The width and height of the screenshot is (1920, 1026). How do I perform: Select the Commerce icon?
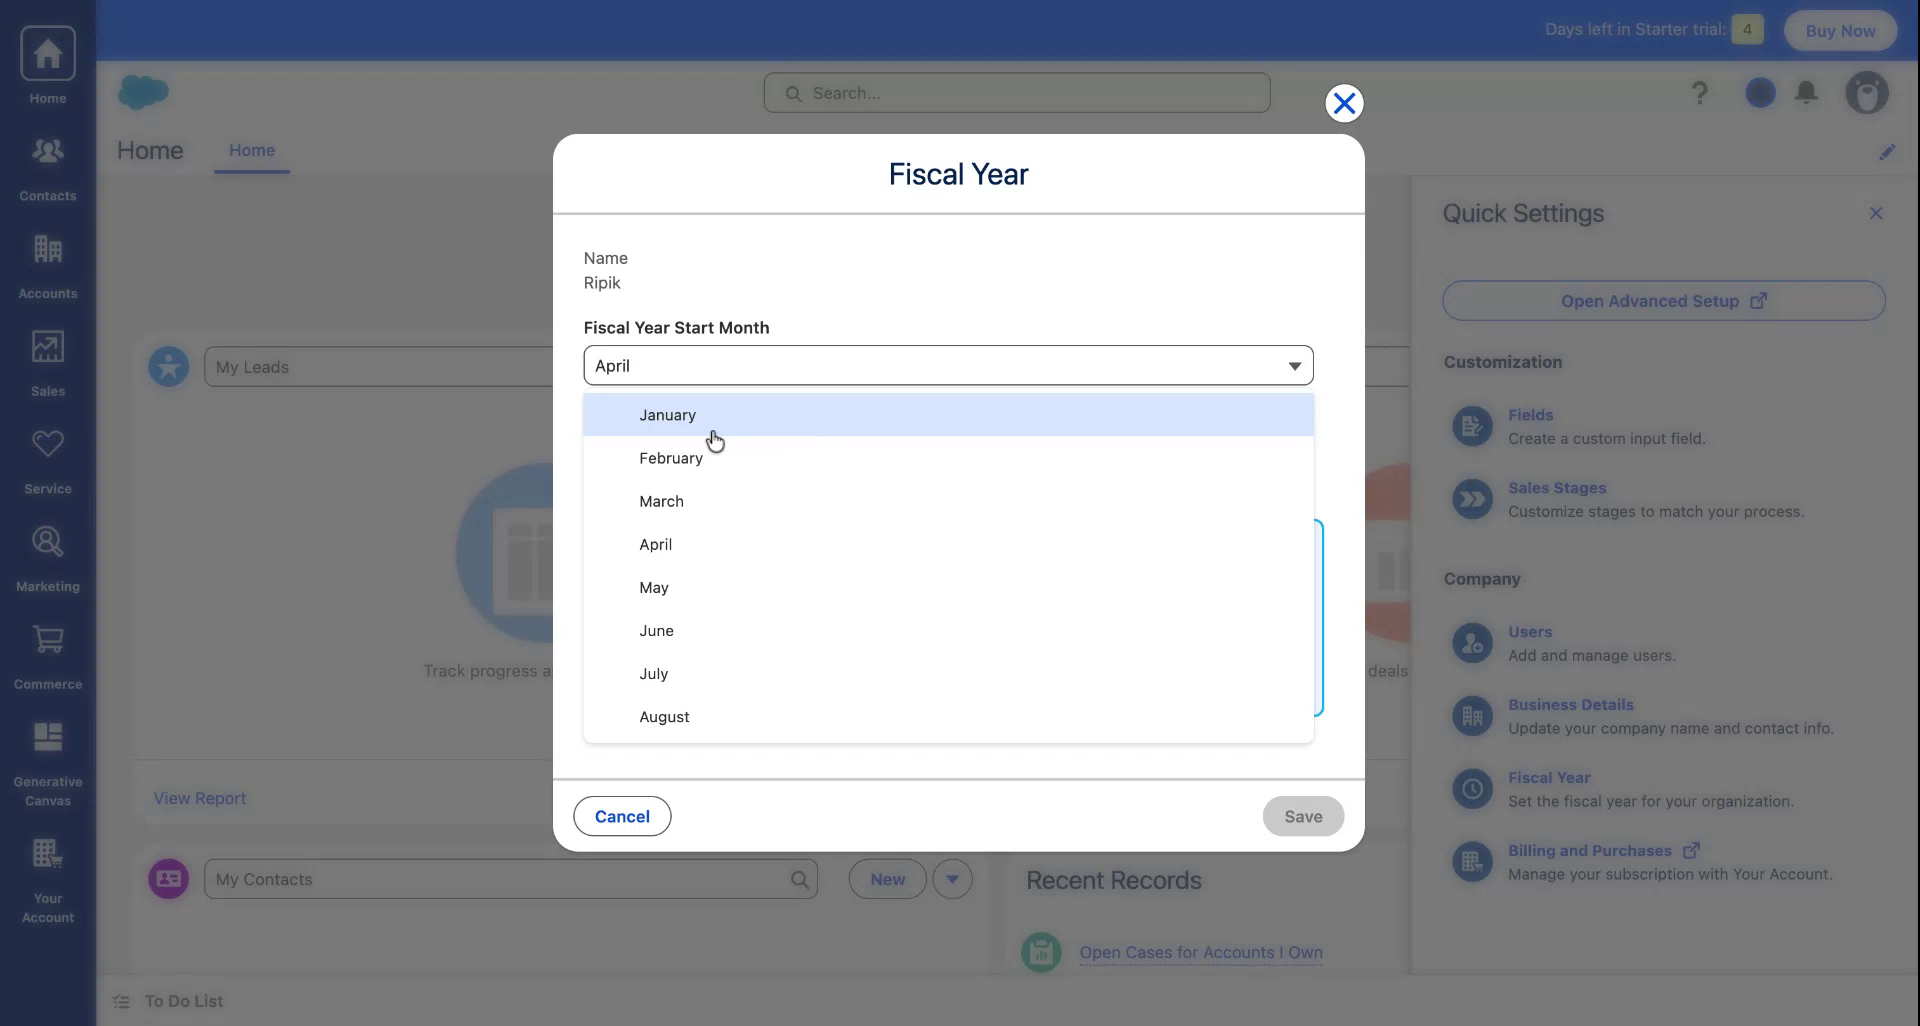pos(47,652)
